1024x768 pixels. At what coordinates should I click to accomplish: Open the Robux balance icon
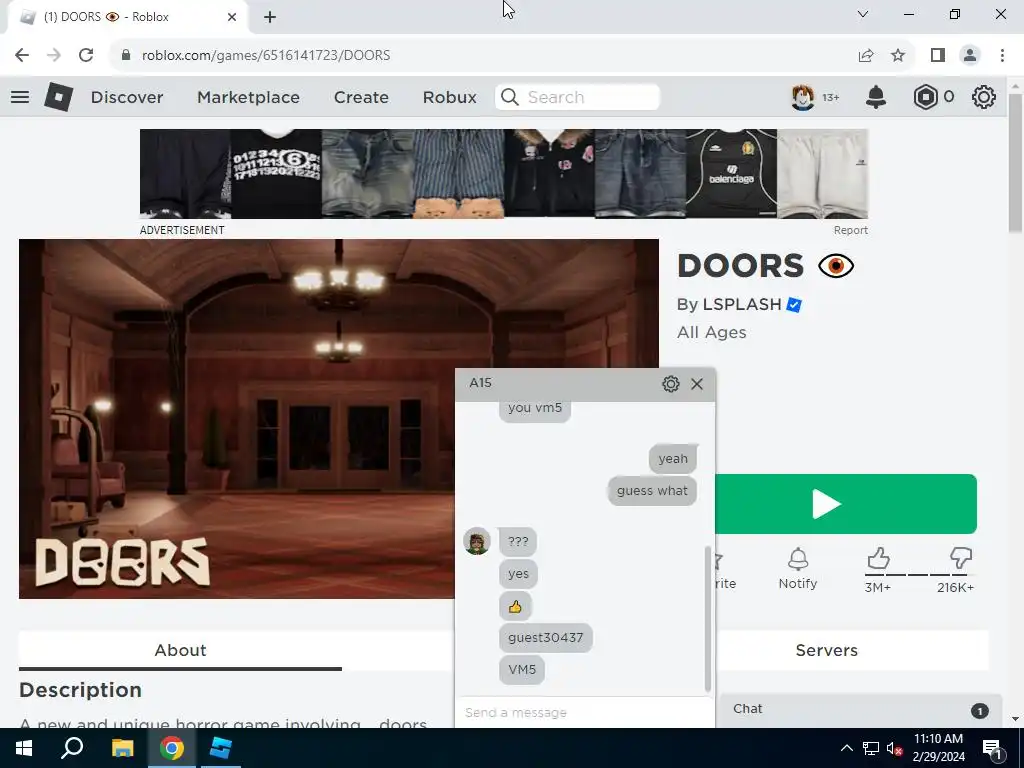click(925, 97)
